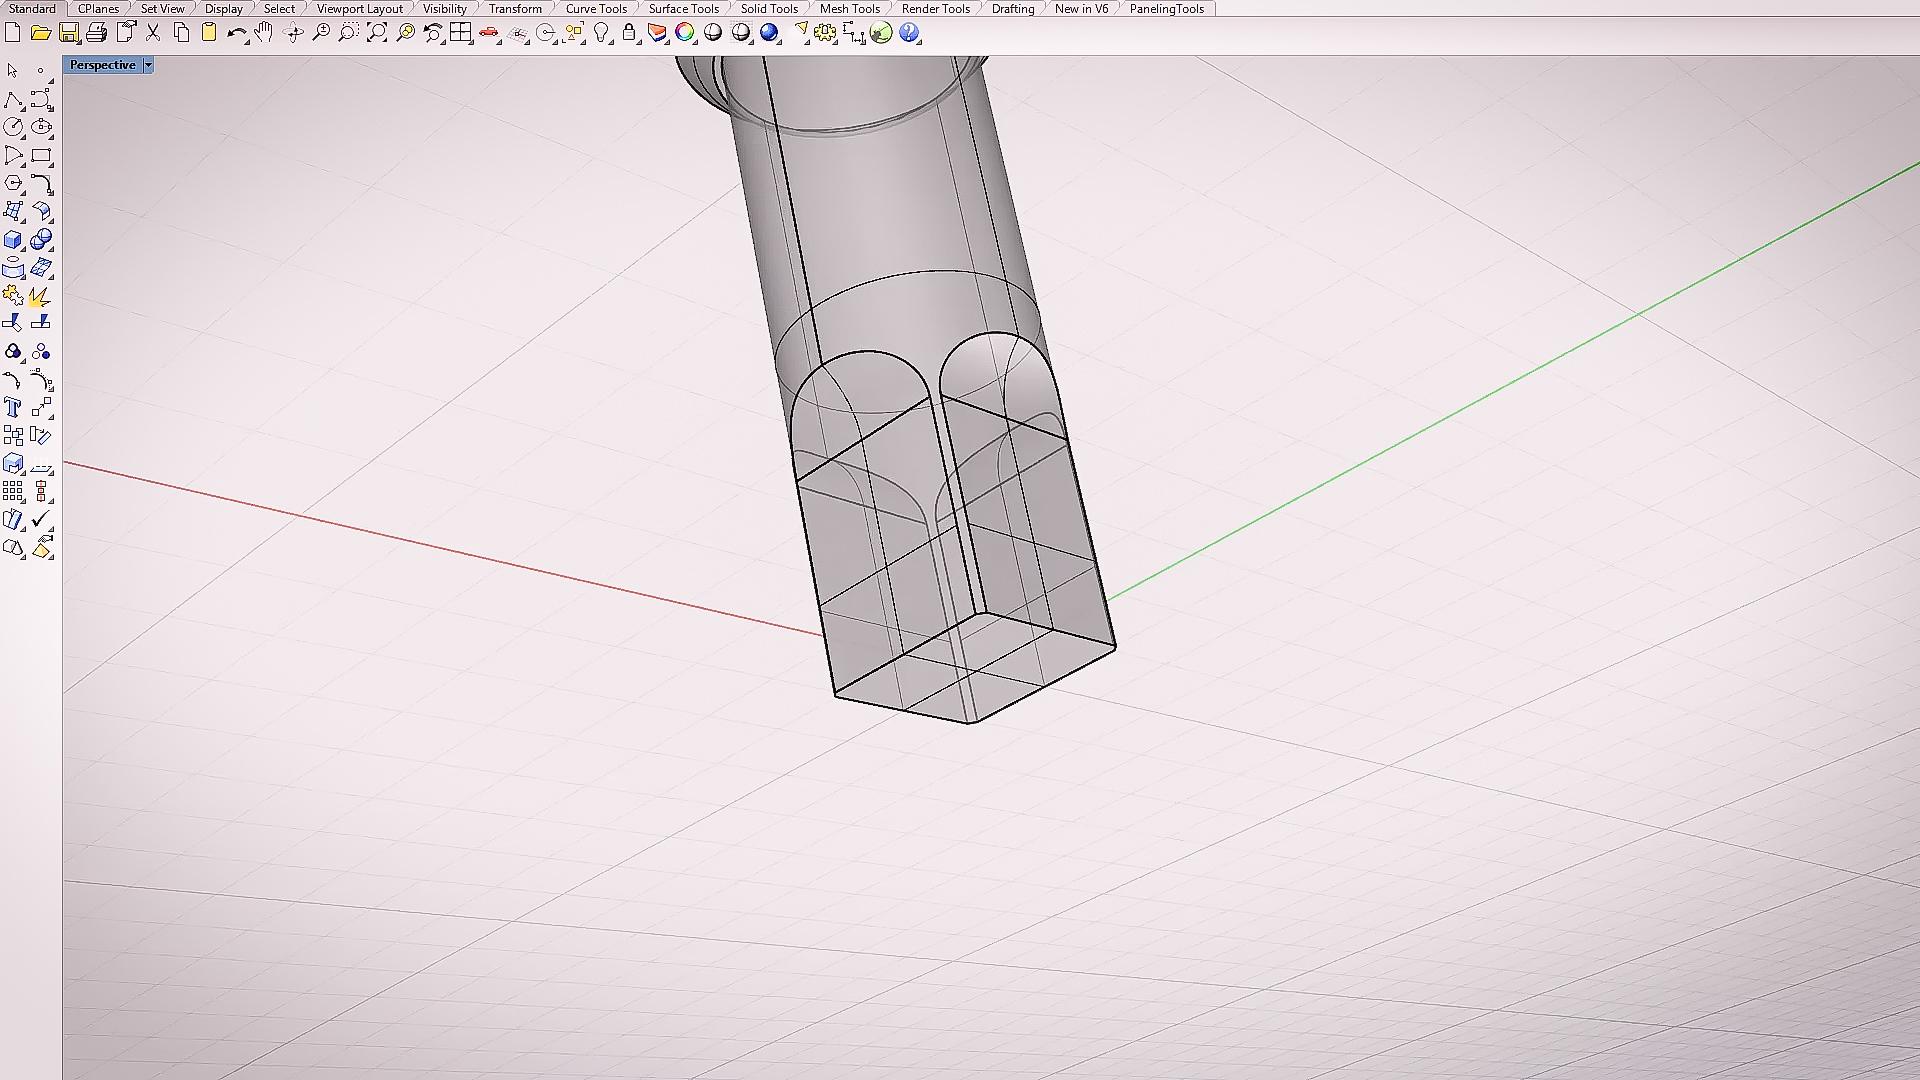Screen dimensions: 1920x1080
Task: Click the Boolean union spheres icon
Action: click(41, 240)
